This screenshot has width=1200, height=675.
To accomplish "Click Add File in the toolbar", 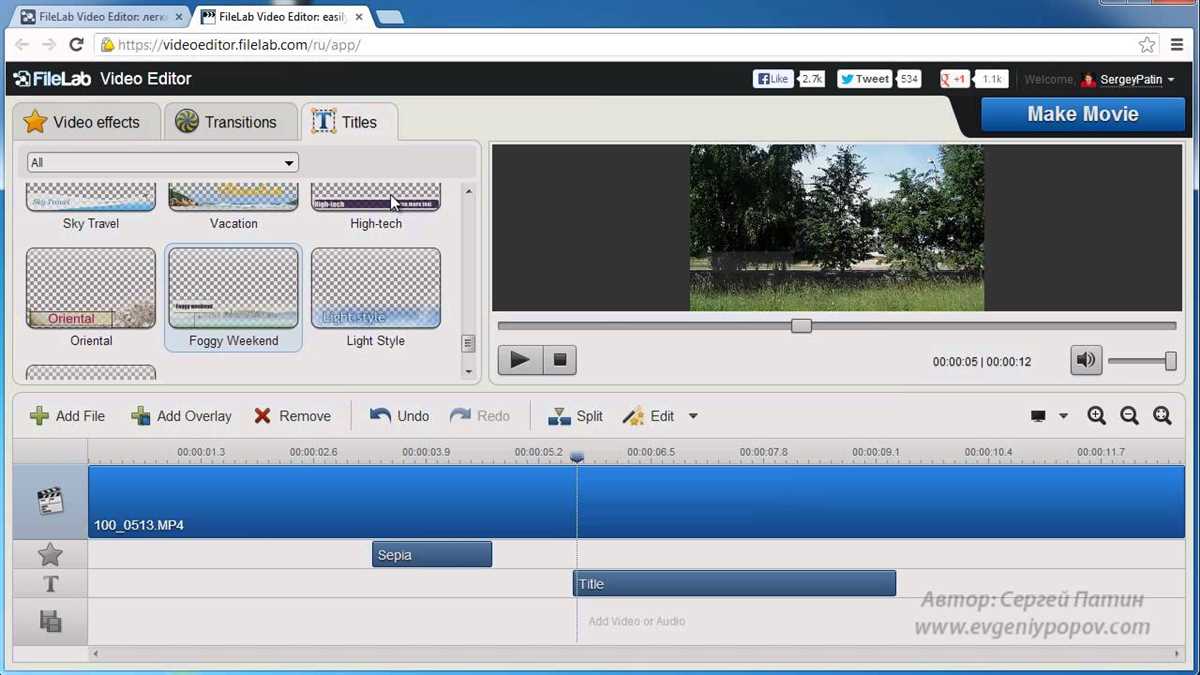I will pyautogui.click(x=67, y=416).
